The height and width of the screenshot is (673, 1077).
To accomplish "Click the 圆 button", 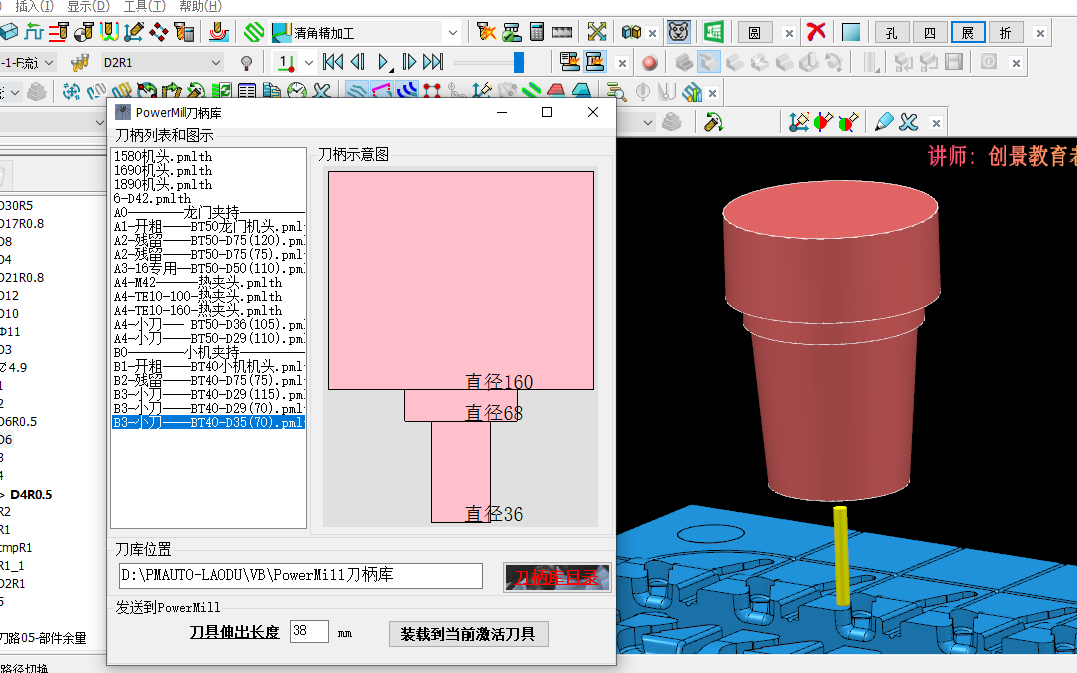I will point(755,33).
